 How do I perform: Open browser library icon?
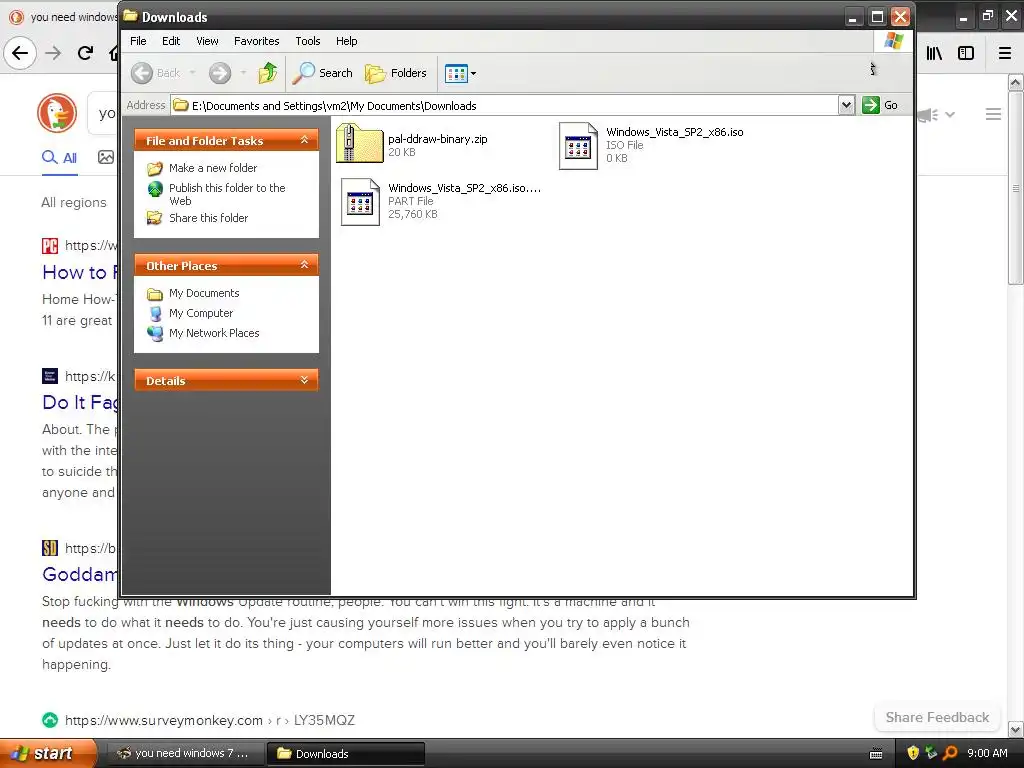pos(934,54)
